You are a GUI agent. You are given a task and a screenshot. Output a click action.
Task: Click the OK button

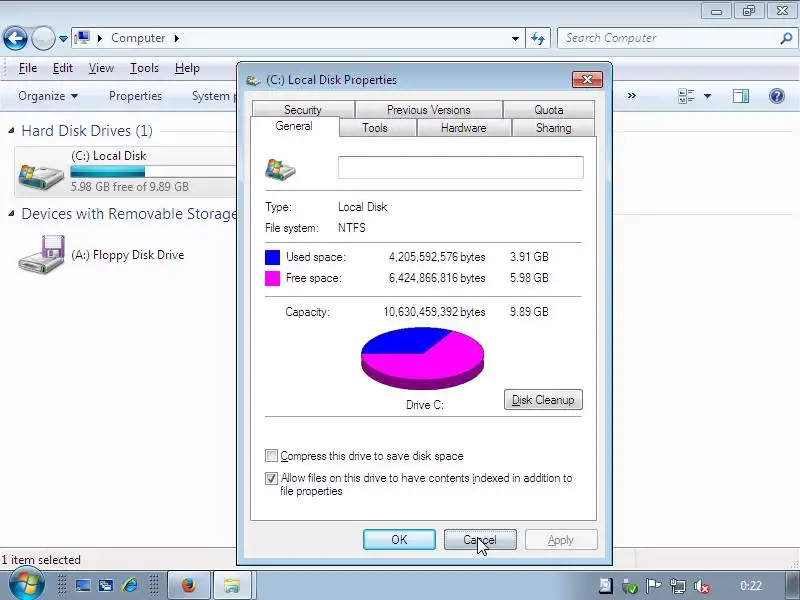(x=399, y=540)
